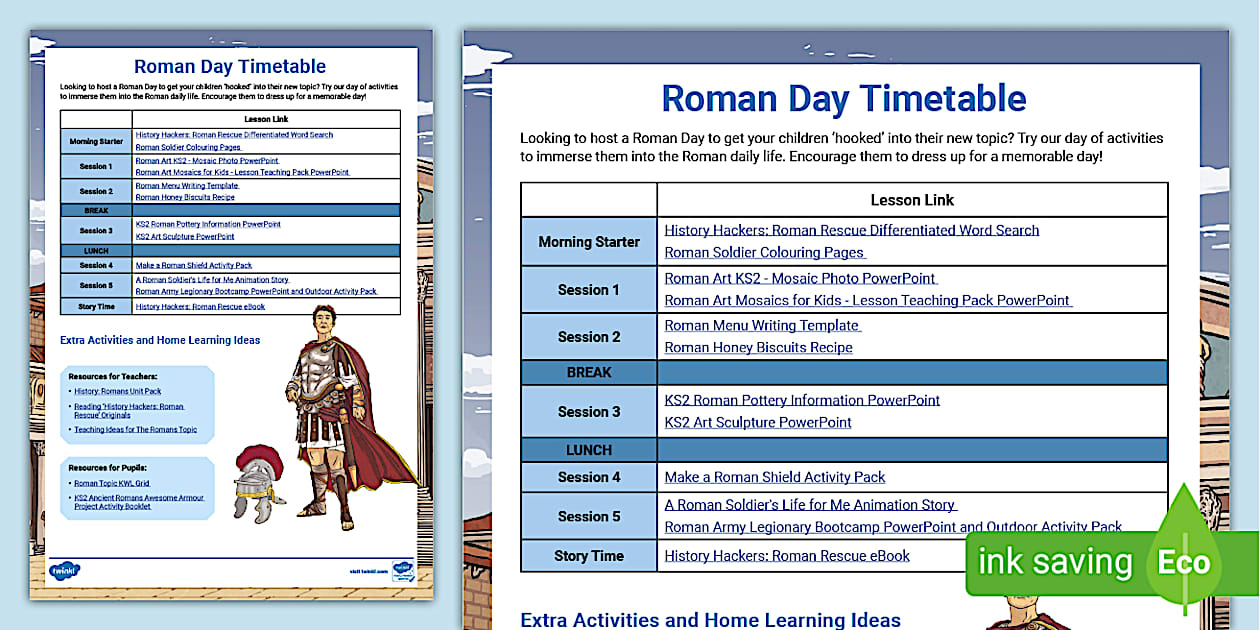Open Make a Roman Shield Activity Pack link
This screenshot has width=1260, height=630.
tap(775, 477)
